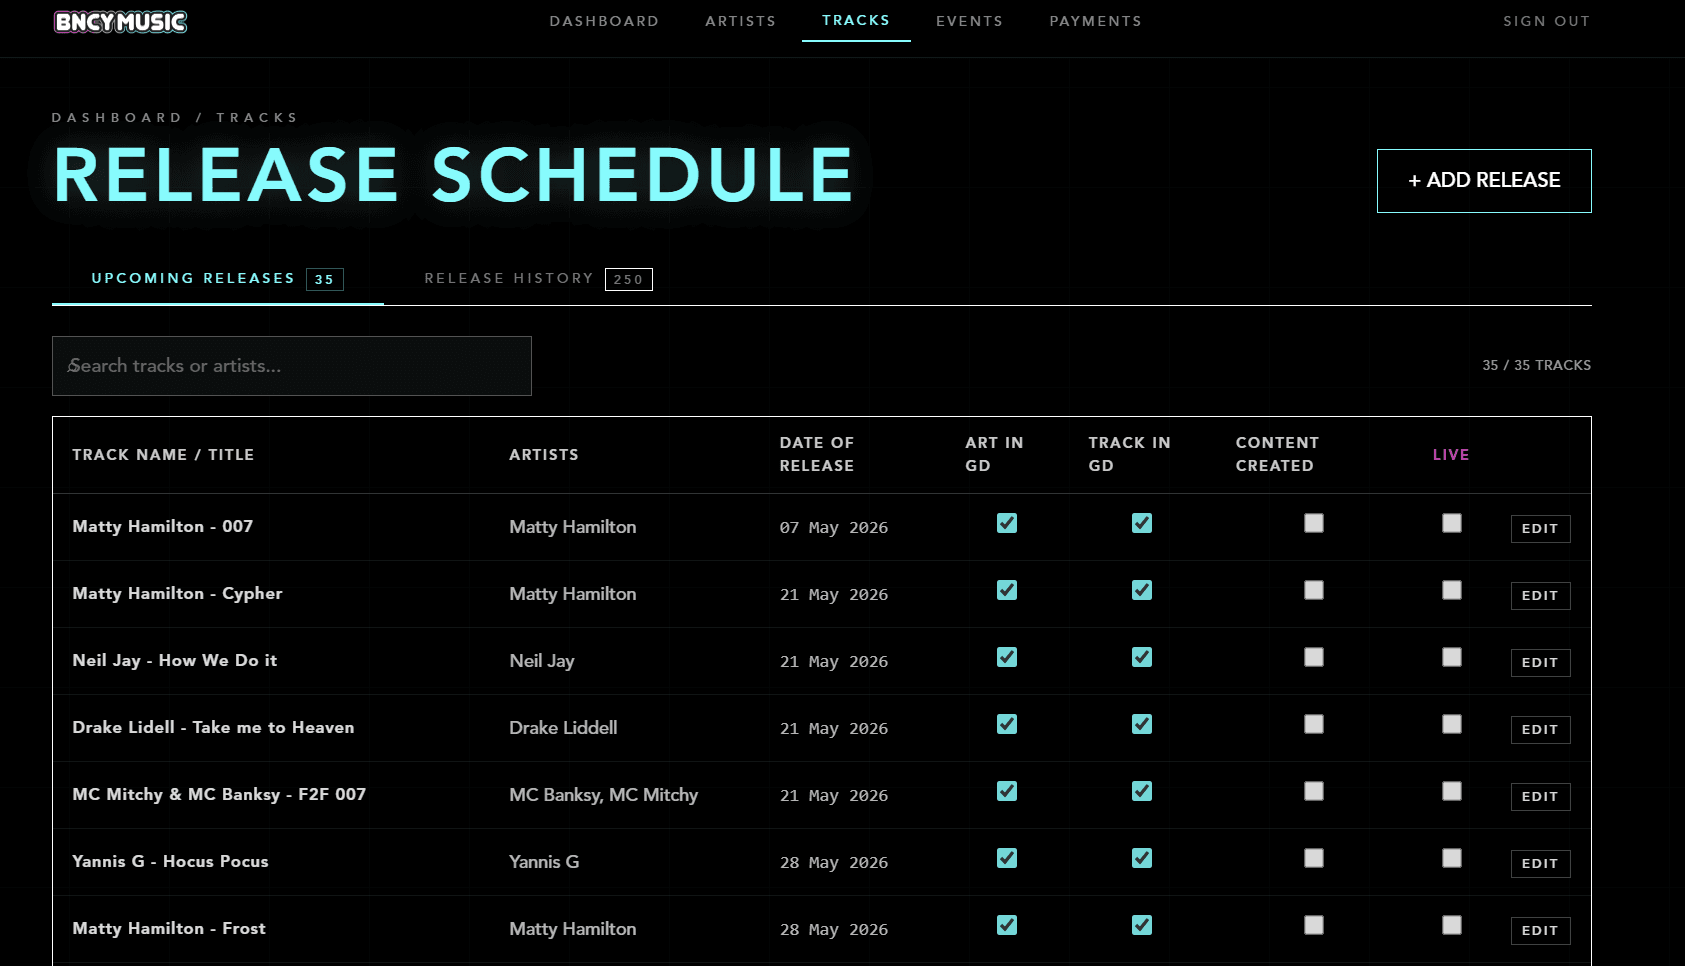Screen dimensions: 1685x966
Task: Edit the MC Mitchy & MC Banksy - F2F 007 release
Action: coord(1540,796)
